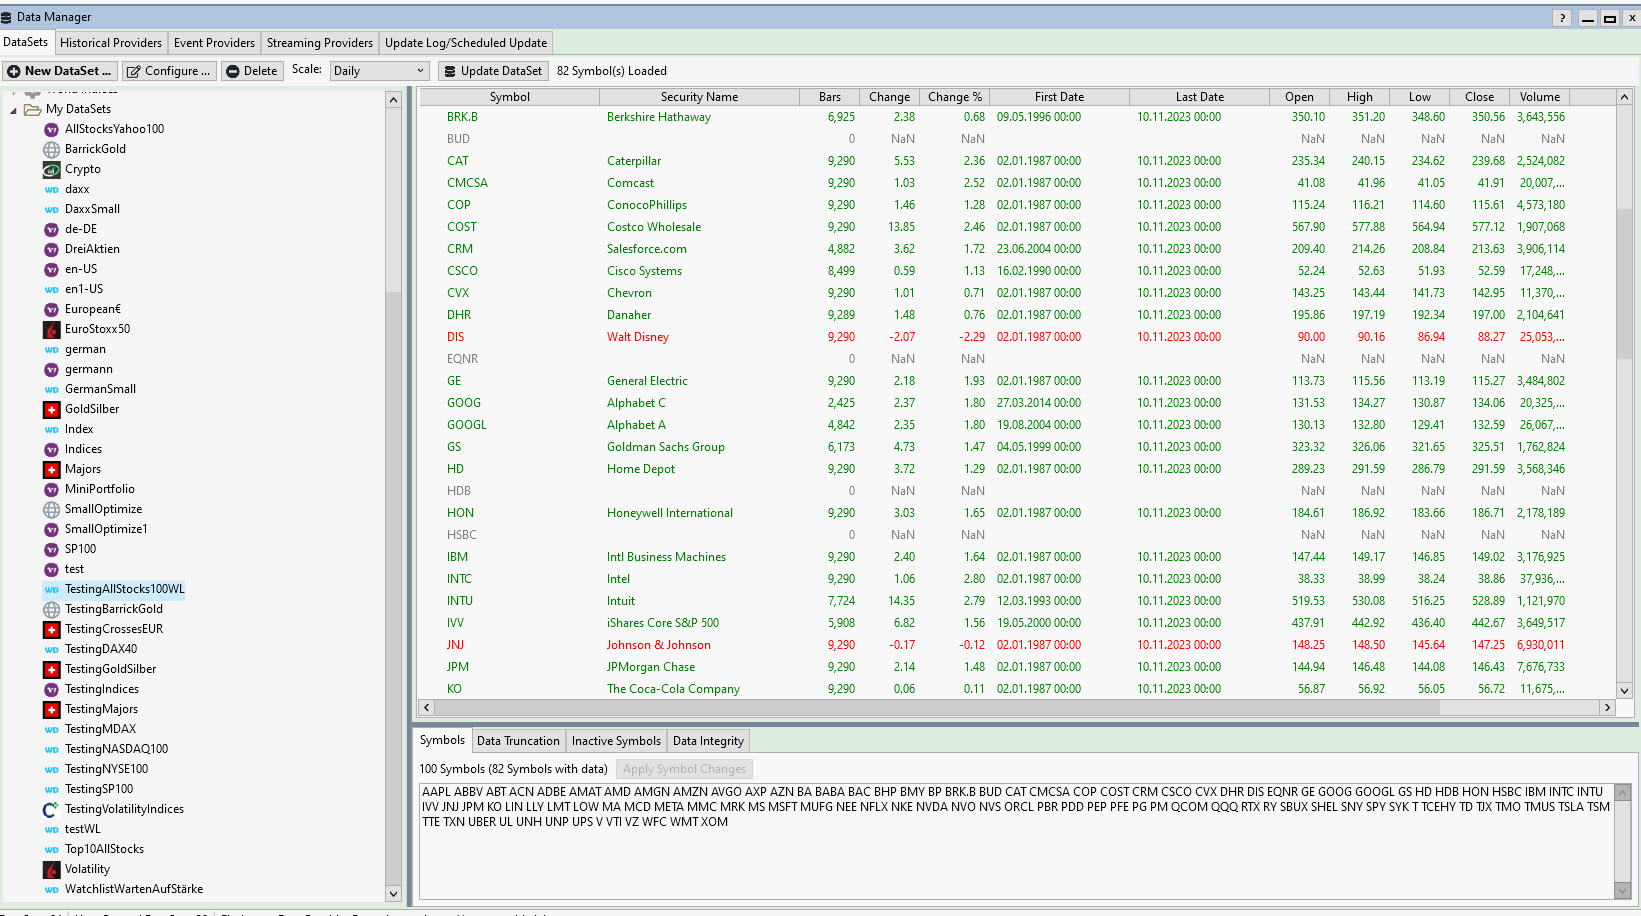Click the New DataSet plus icon
The height and width of the screenshot is (916, 1641).
coord(14,71)
